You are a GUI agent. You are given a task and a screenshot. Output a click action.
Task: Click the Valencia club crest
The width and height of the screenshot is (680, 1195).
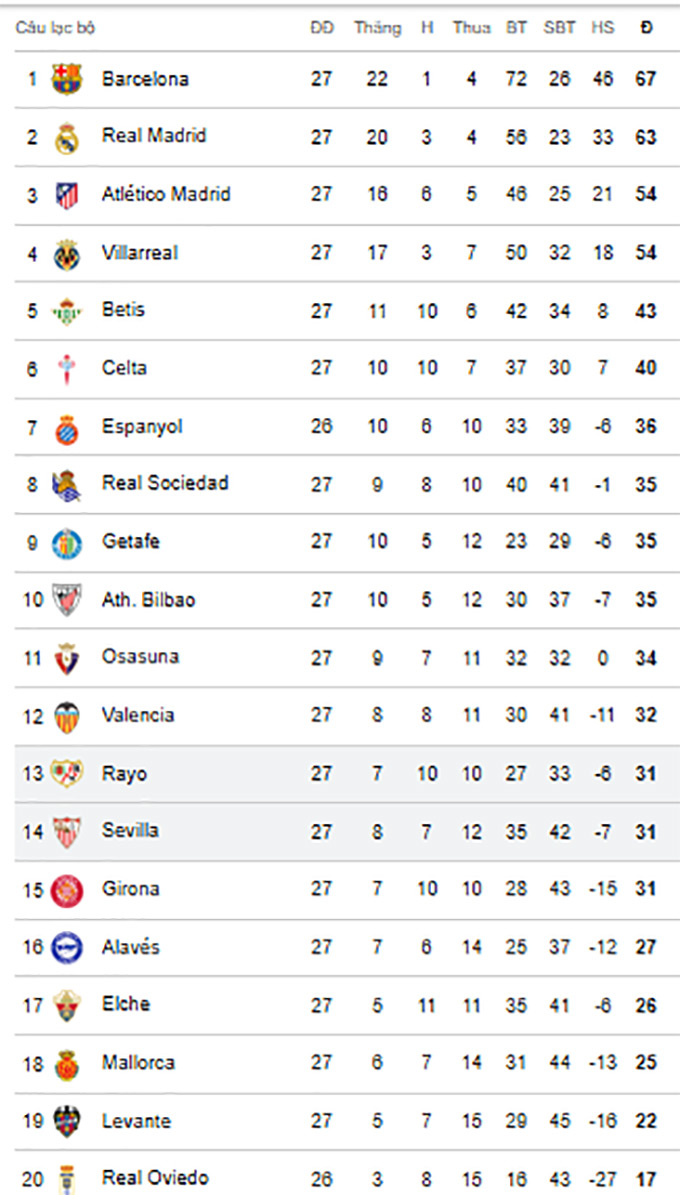(67, 716)
